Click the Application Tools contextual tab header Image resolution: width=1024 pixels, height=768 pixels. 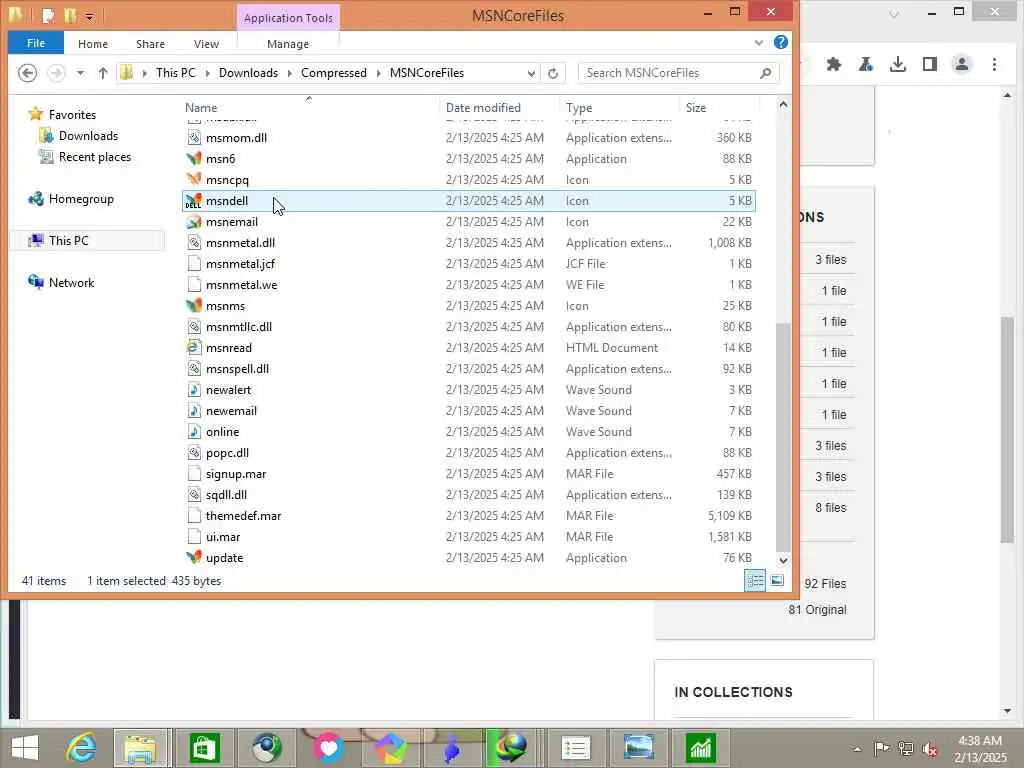[x=288, y=18]
